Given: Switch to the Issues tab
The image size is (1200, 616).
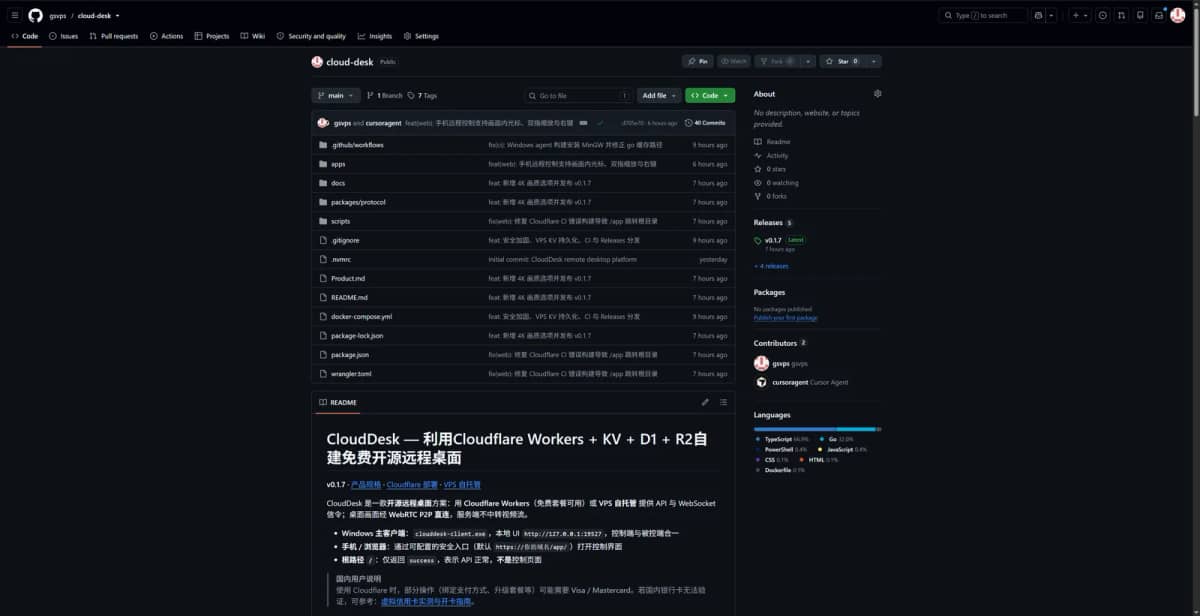Looking at the screenshot, I should coord(64,36).
